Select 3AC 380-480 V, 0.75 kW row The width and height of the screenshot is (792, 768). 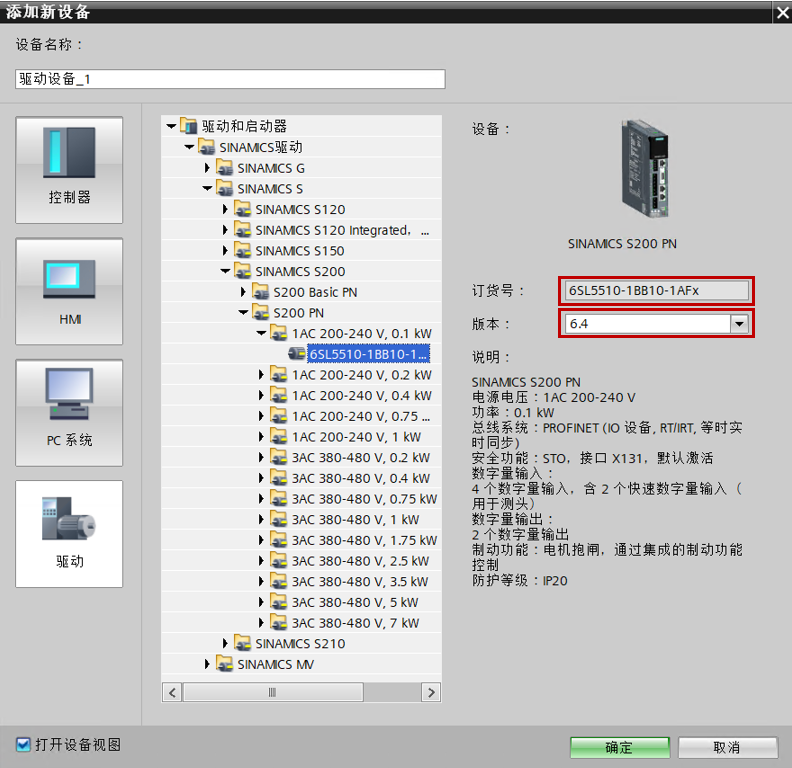tap(301, 499)
